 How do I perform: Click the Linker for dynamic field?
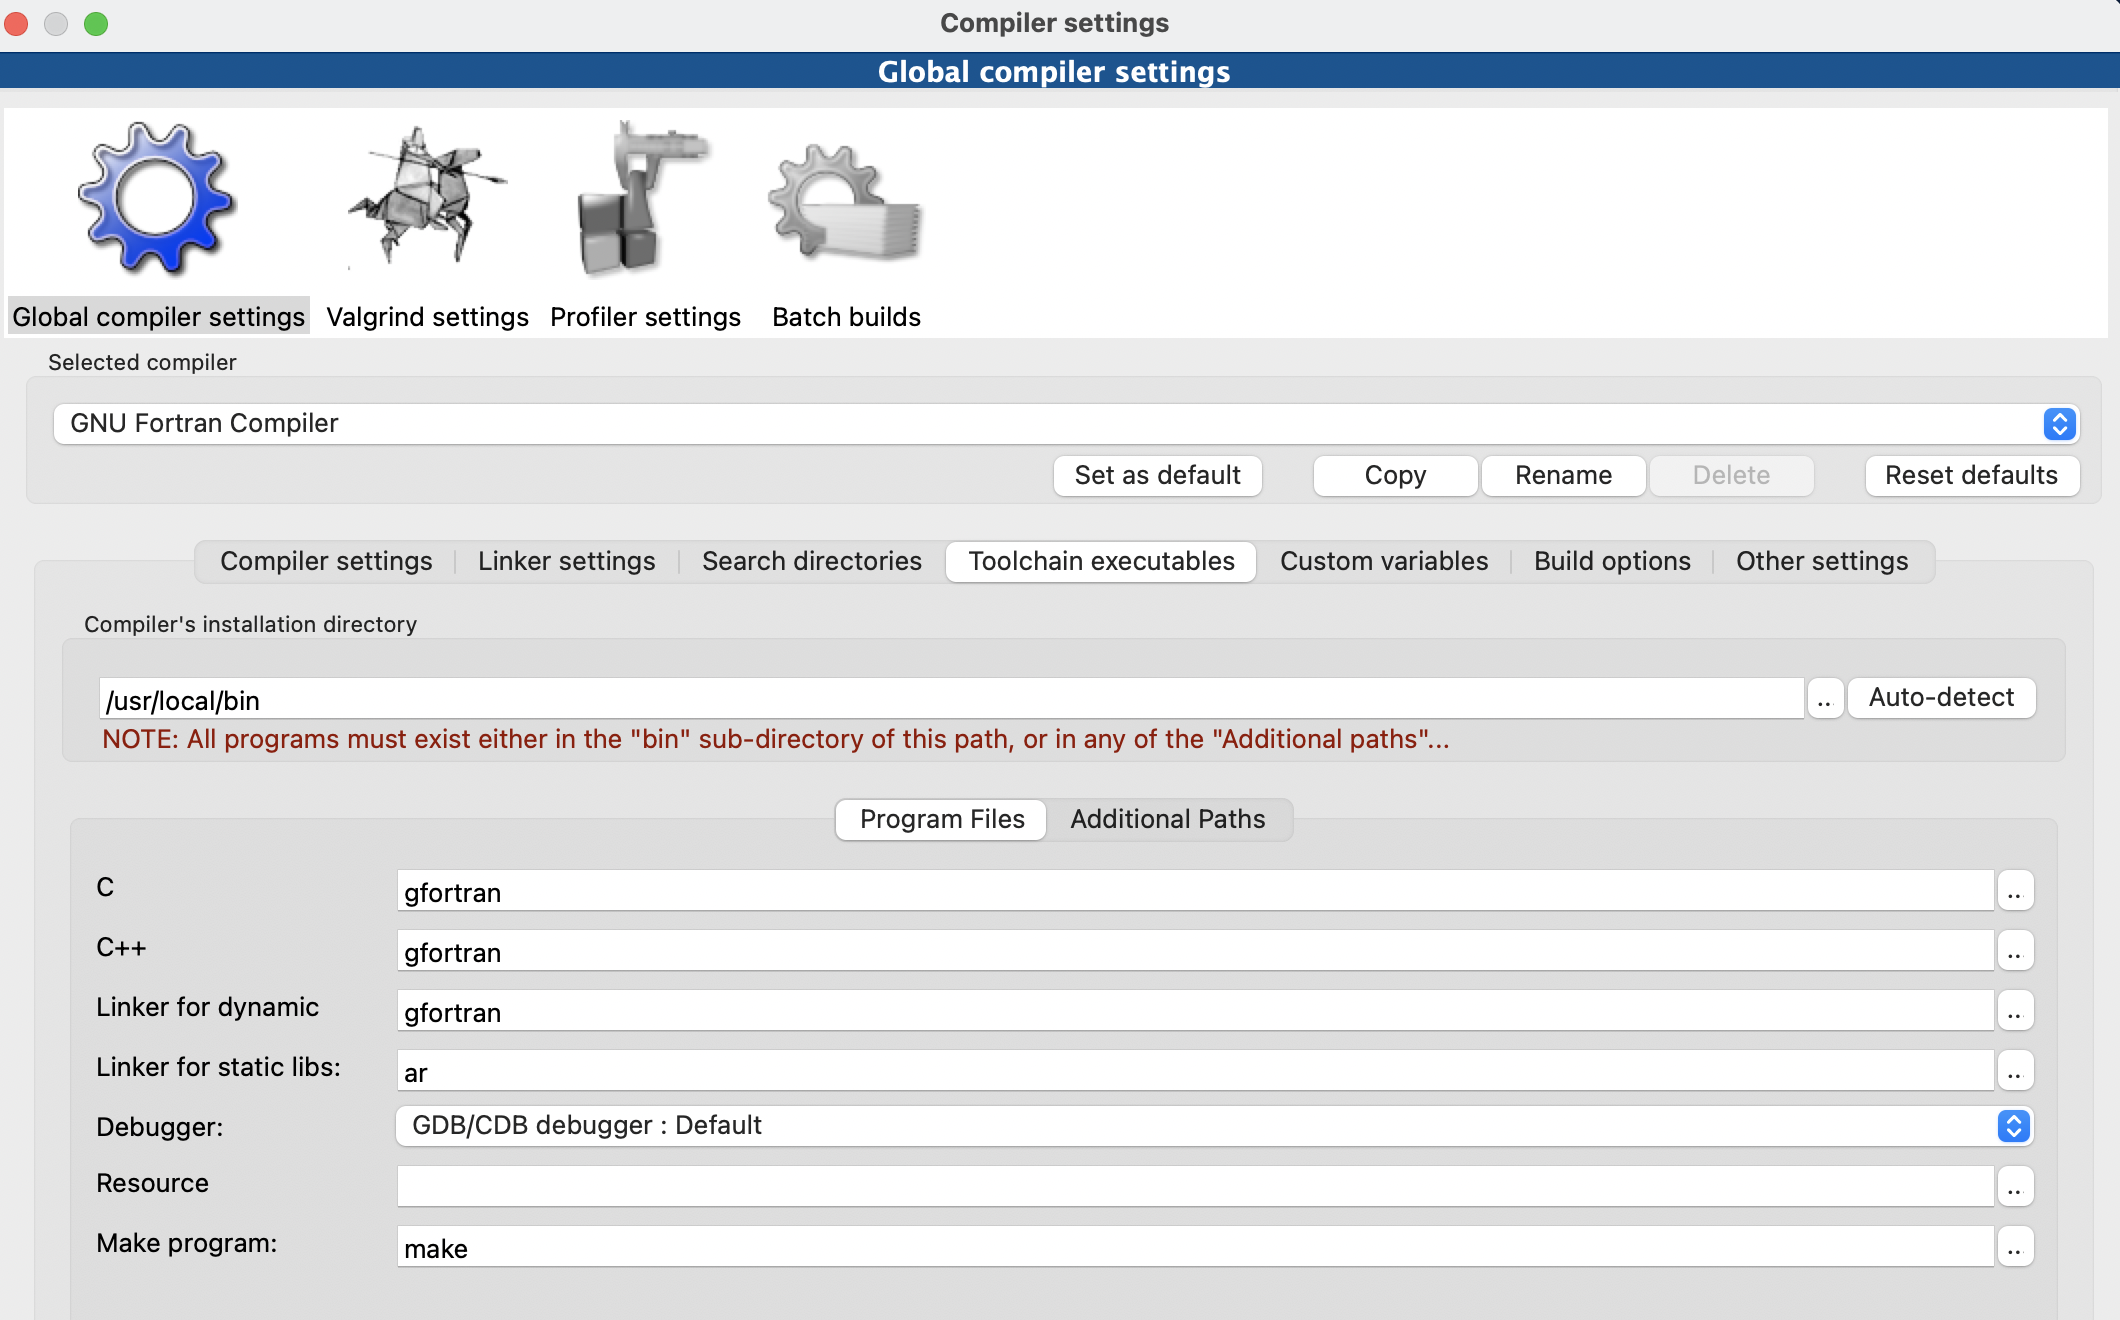(1194, 1011)
